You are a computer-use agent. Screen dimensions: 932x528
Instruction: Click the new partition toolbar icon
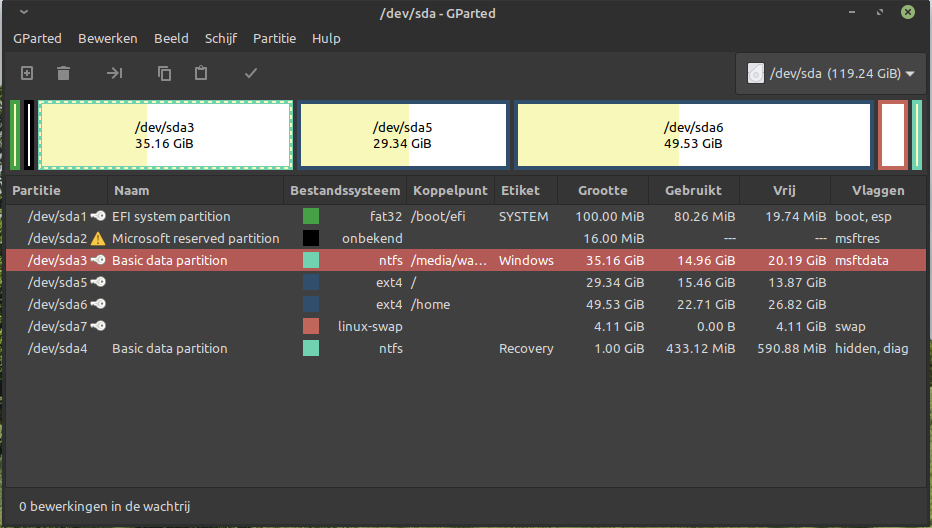(27, 73)
